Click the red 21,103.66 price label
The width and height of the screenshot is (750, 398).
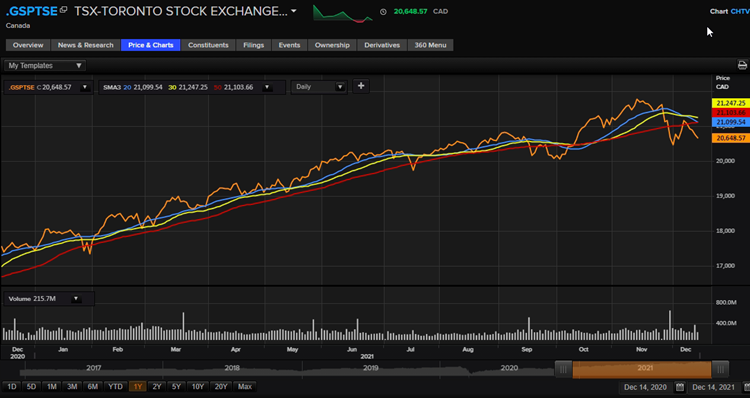click(x=730, y=112)
